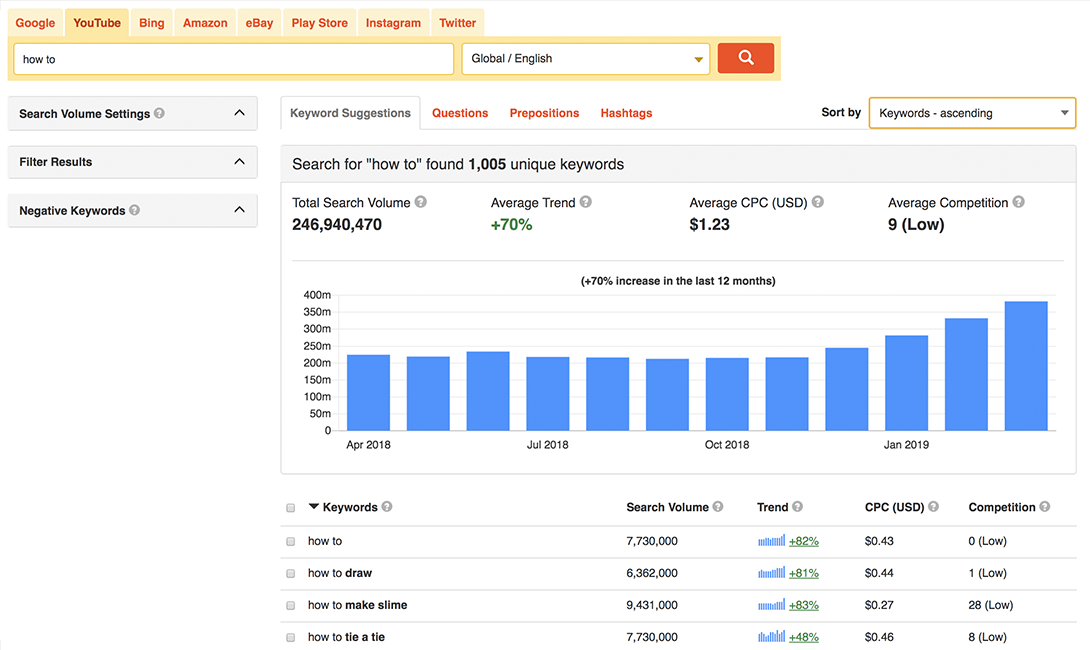
Task: Open the 'Keywords - ascending' sort dropdown
Action: coord(971,113)
